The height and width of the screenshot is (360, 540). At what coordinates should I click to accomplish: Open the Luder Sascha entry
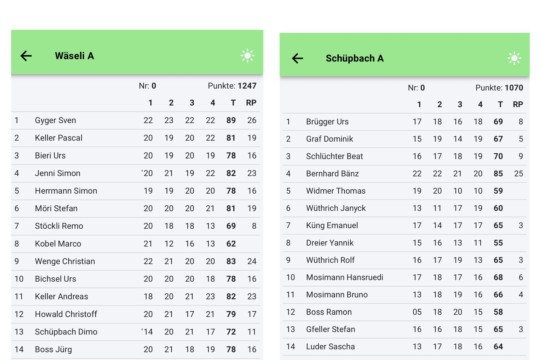(405, 347)
